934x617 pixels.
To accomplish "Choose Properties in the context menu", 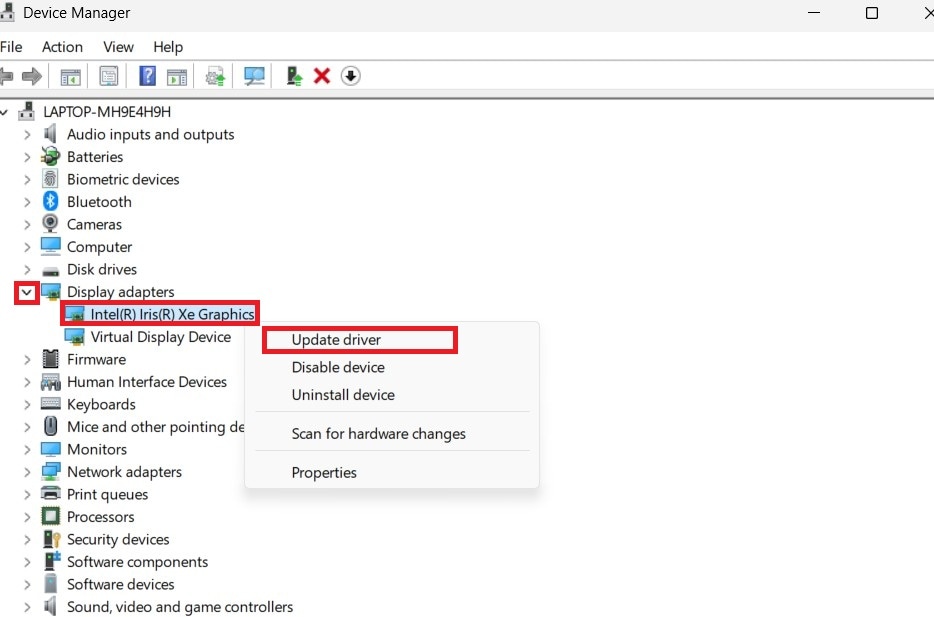I will (x=324, y=472).
